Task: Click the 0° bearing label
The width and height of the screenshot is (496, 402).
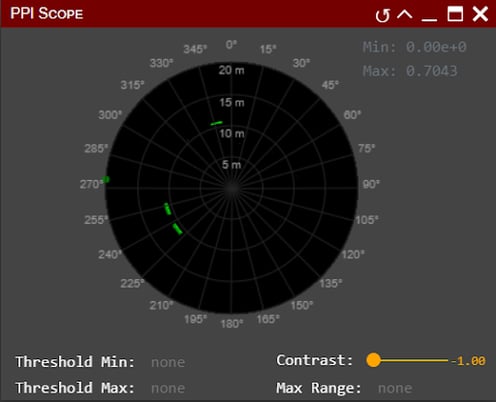Action: click(x=231, y=44)
